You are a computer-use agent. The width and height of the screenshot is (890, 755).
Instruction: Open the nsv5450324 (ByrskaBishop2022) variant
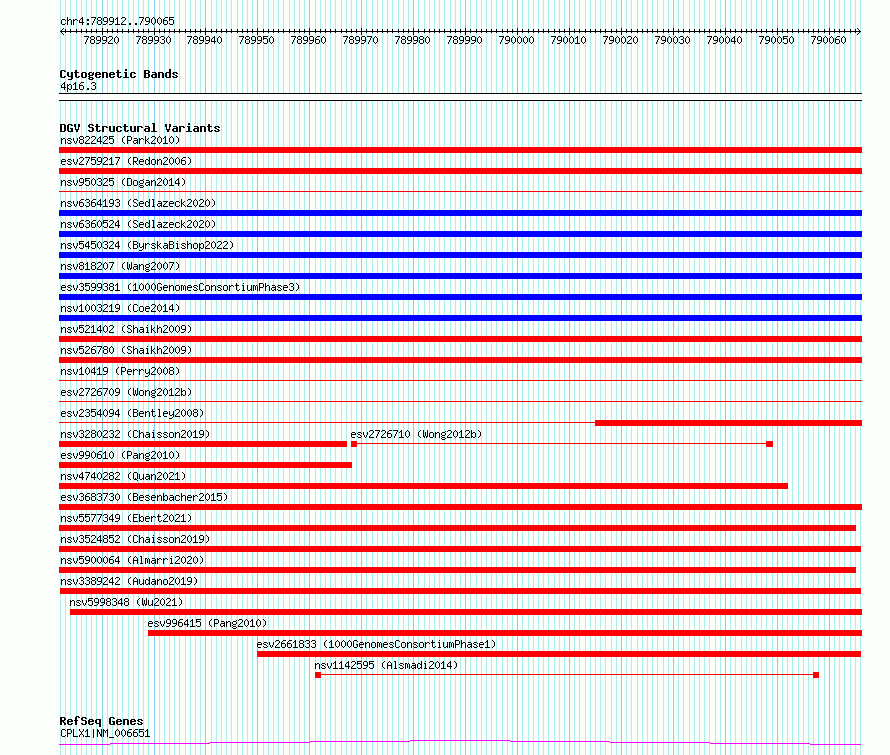coord(147,245)
